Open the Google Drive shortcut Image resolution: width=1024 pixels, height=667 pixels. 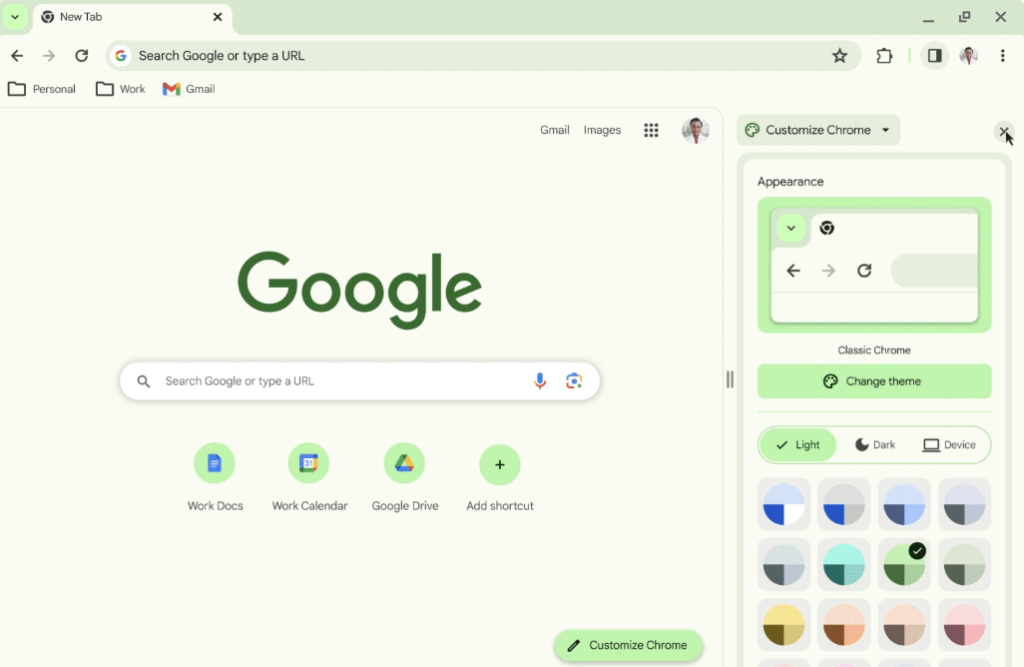(405, 478)
